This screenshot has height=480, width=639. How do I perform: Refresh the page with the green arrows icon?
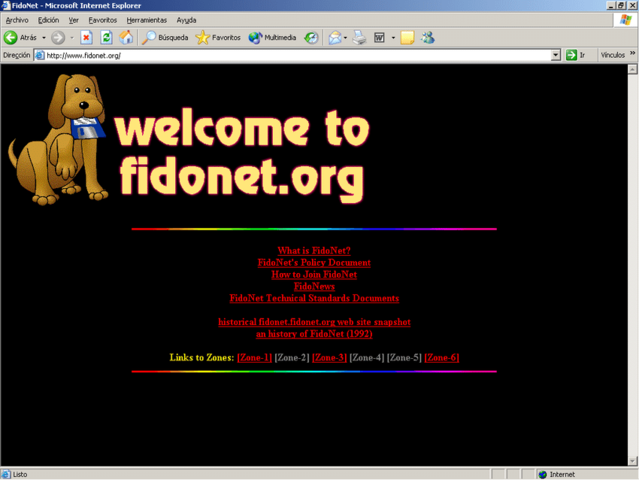click(106, 37)
